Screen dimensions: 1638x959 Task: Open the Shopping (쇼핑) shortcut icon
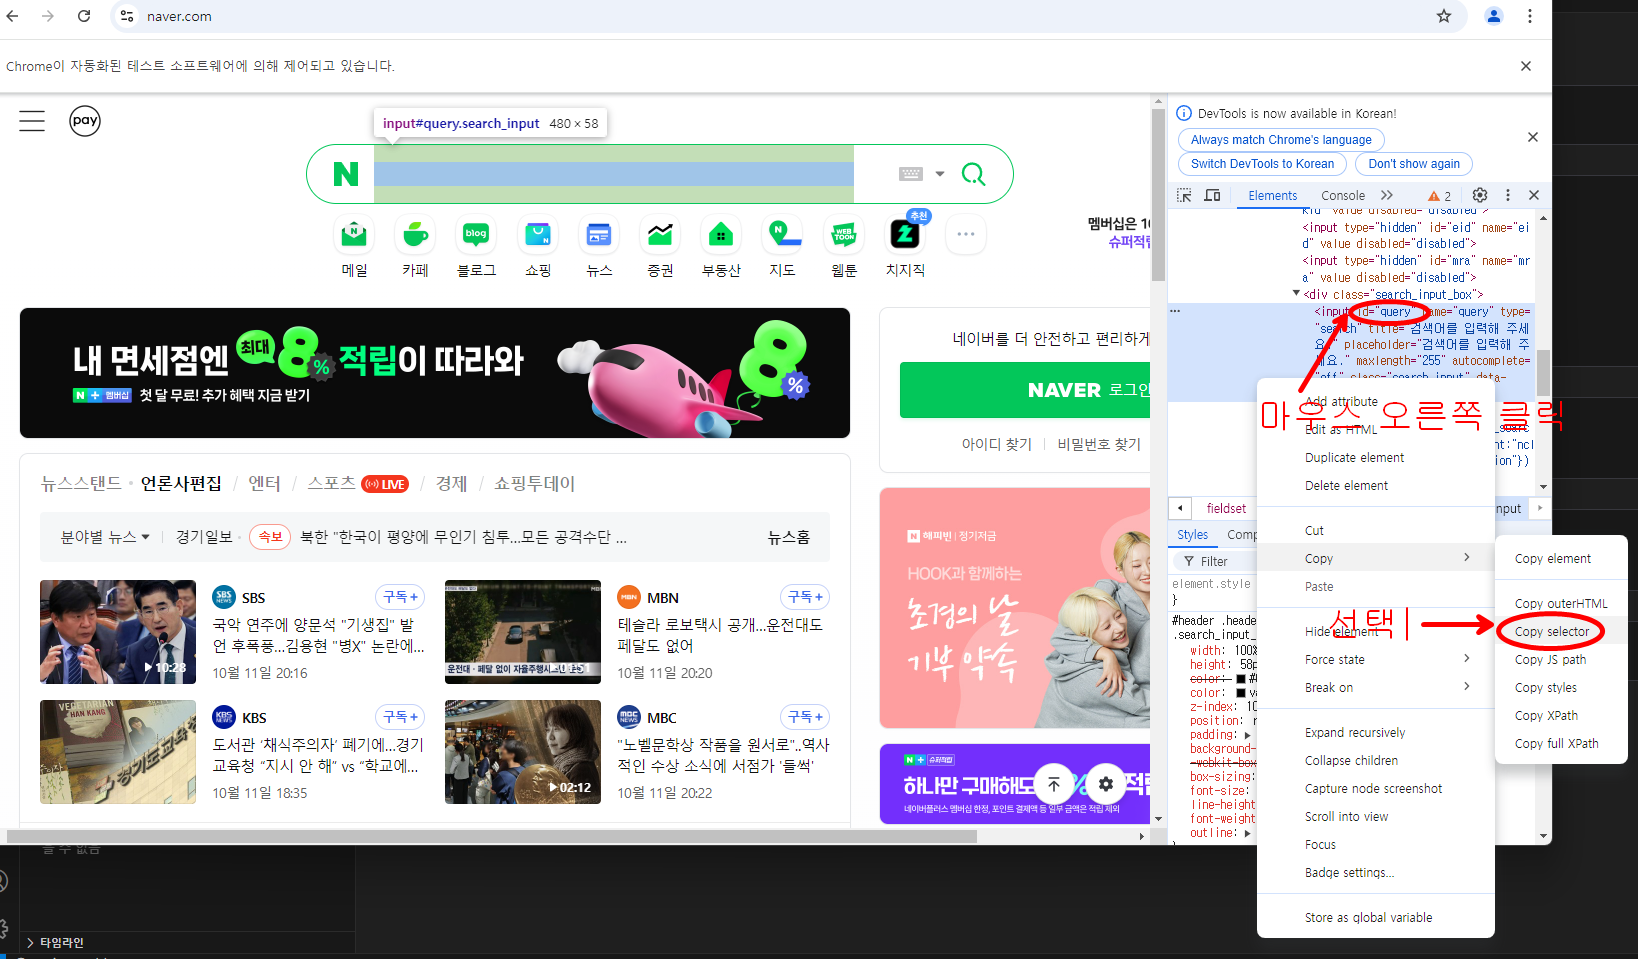(538, 235)
